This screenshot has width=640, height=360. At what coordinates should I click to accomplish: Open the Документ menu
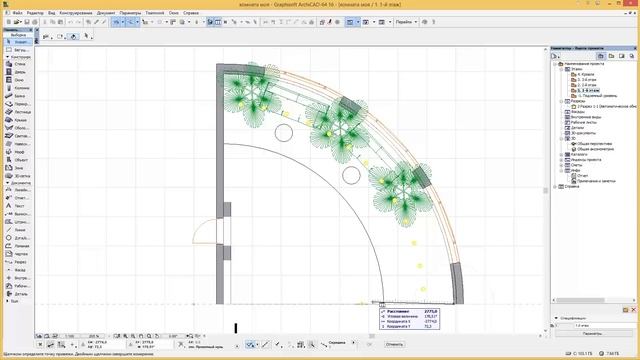tap(106, 13)
